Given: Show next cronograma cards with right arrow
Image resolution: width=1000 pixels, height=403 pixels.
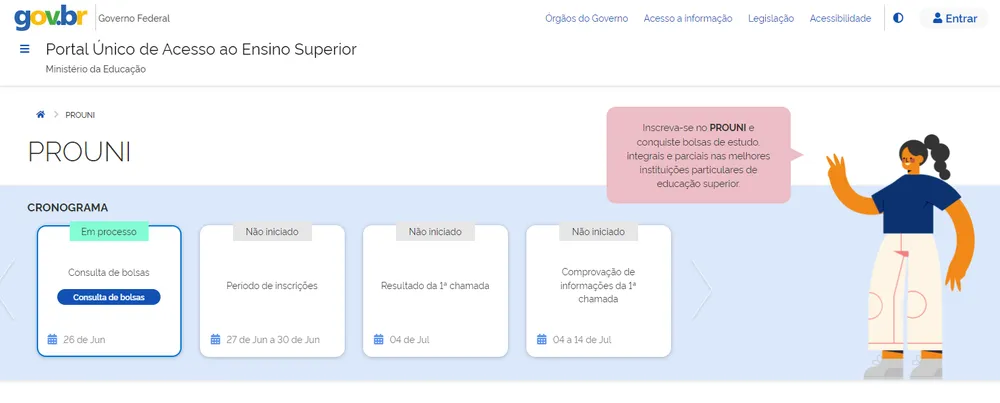Looking at the screenshot, I should pyautogui.click(x=701, y=289).
